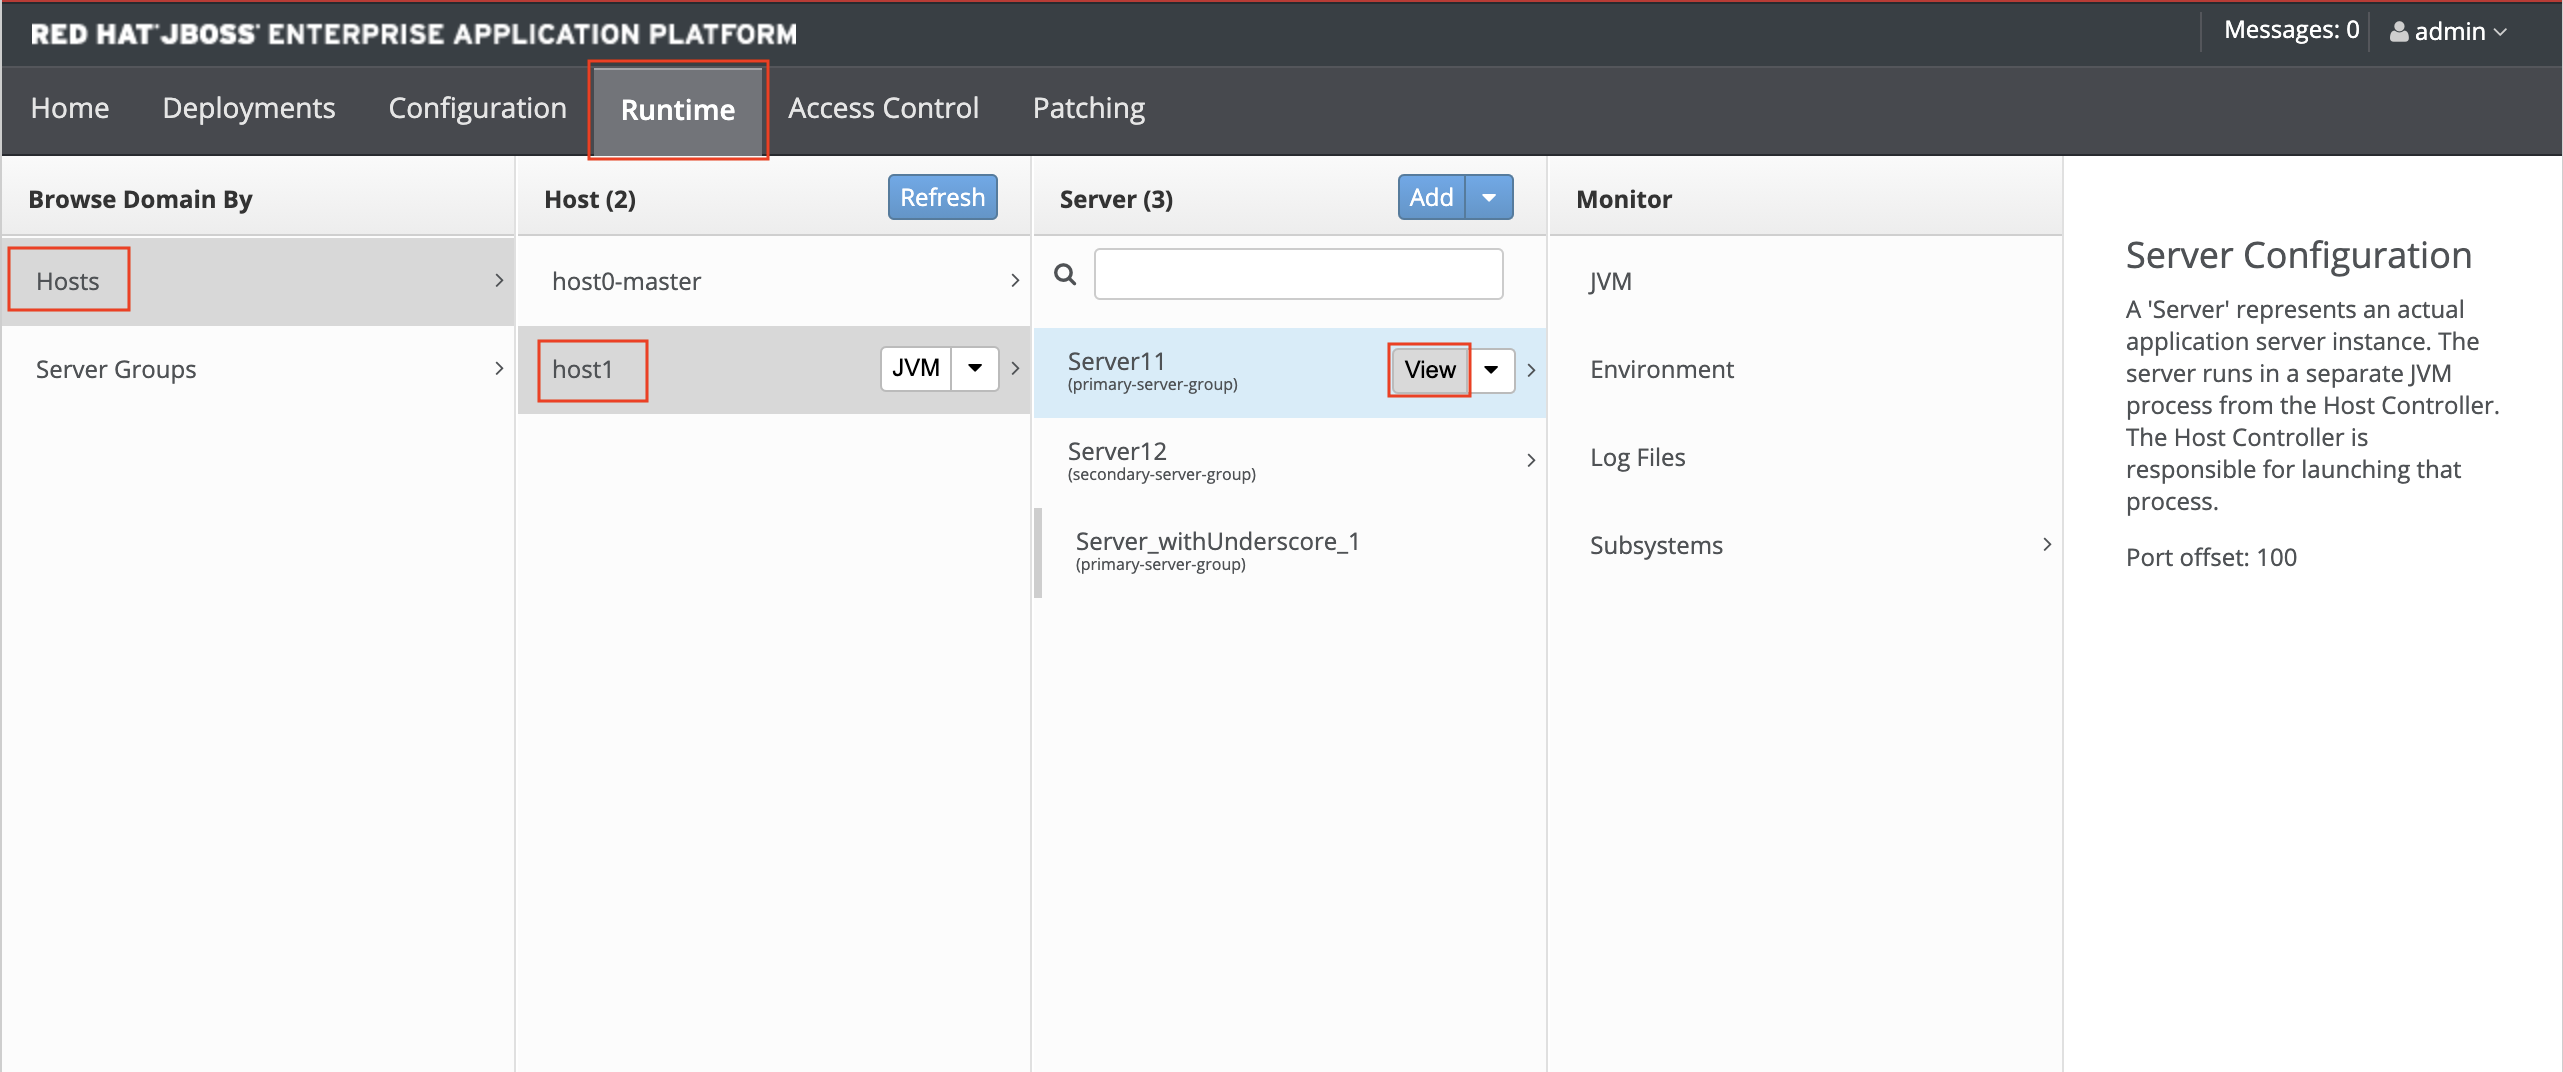Viewport: 2563px width, 1072px height.
Task: Open JVM in Monitor column
Action: (1806, 281)
